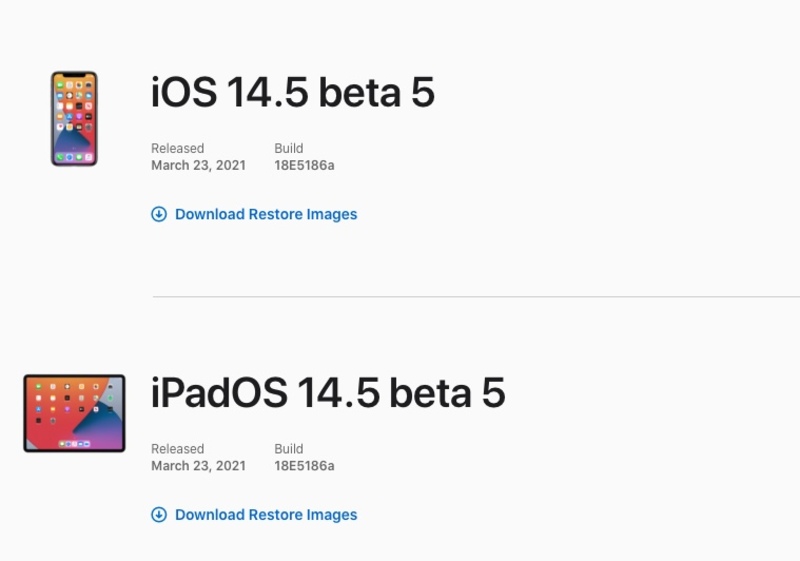
Task: Click the Released label under iOS
Action: (178, 148)
